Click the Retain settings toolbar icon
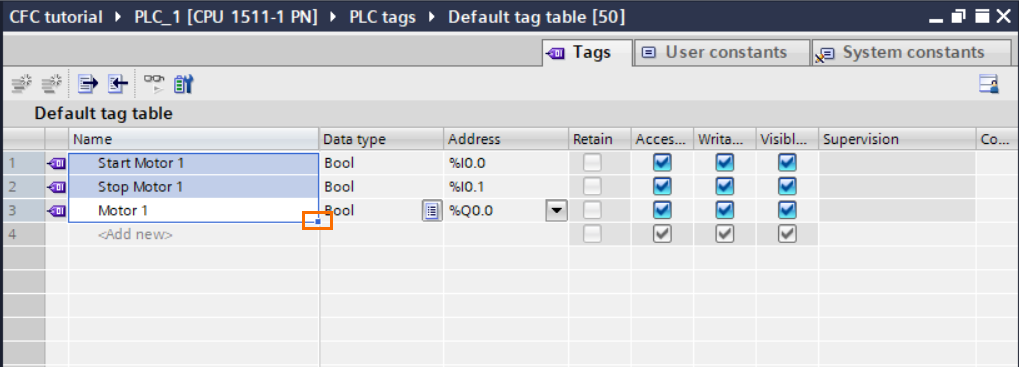 [x=184, y=84]
